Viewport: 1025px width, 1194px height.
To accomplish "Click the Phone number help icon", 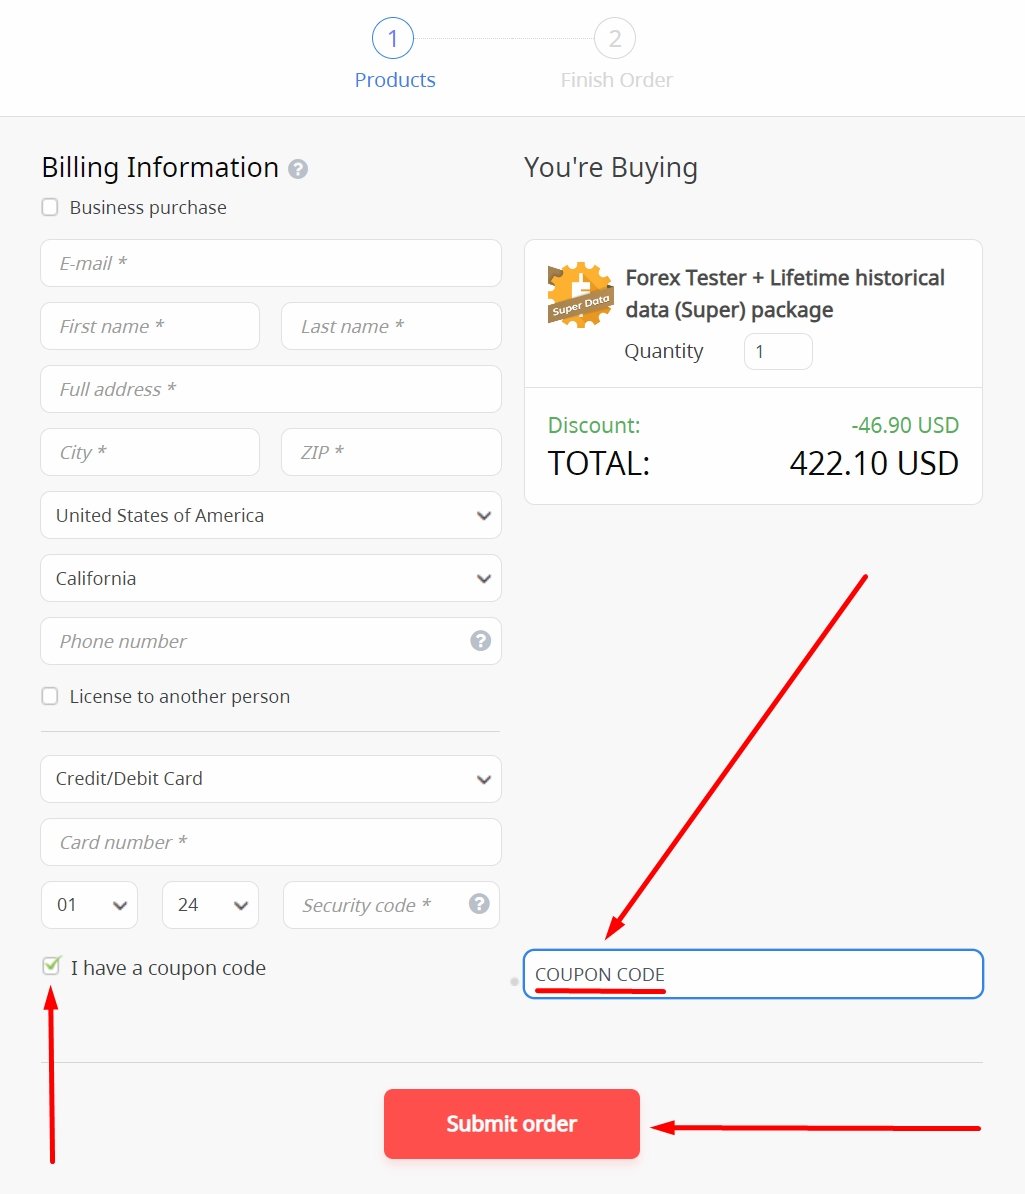I will point(481,640).
